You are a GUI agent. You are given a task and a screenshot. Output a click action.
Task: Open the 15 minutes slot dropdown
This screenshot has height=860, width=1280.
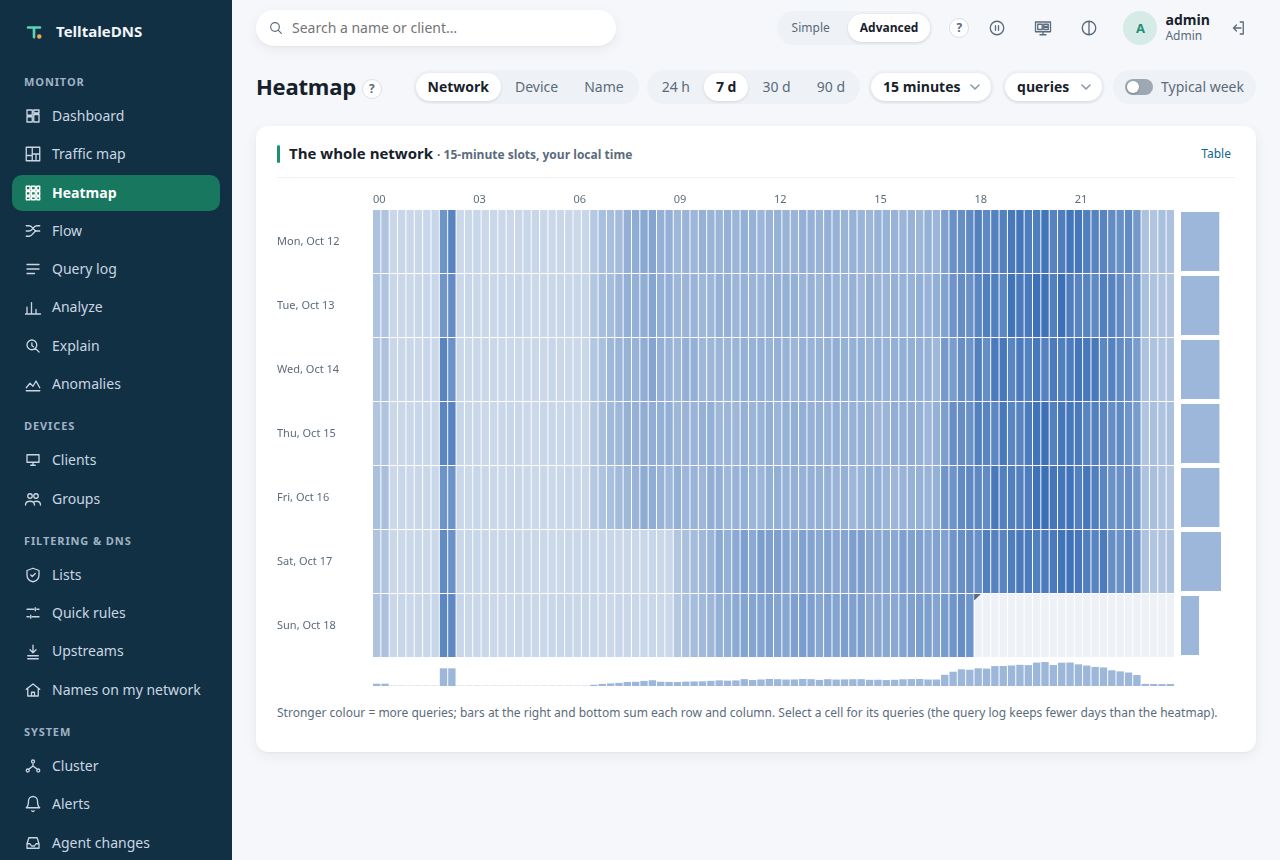click(x=931, y=87)
